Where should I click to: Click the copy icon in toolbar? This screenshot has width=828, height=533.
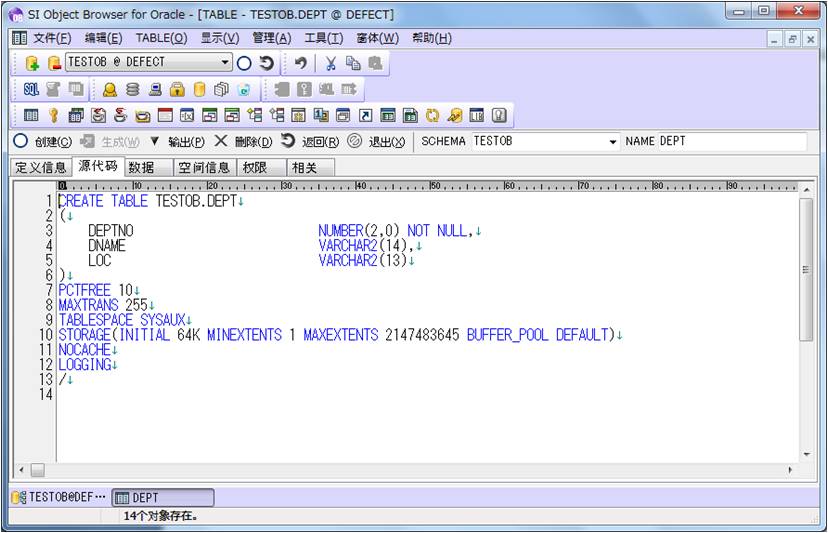click(352, 63)
